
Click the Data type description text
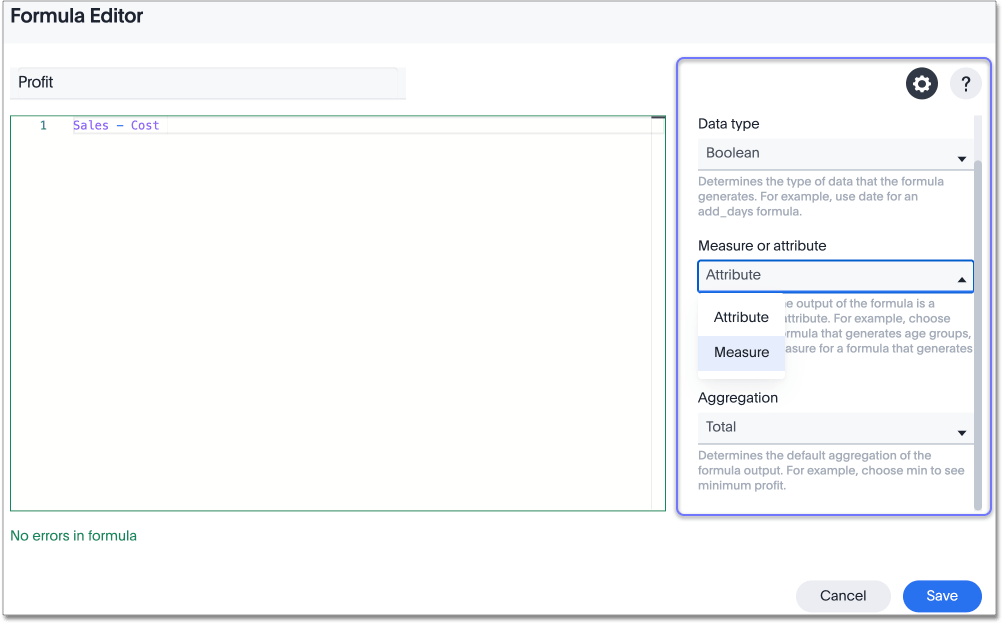point(820,196)
